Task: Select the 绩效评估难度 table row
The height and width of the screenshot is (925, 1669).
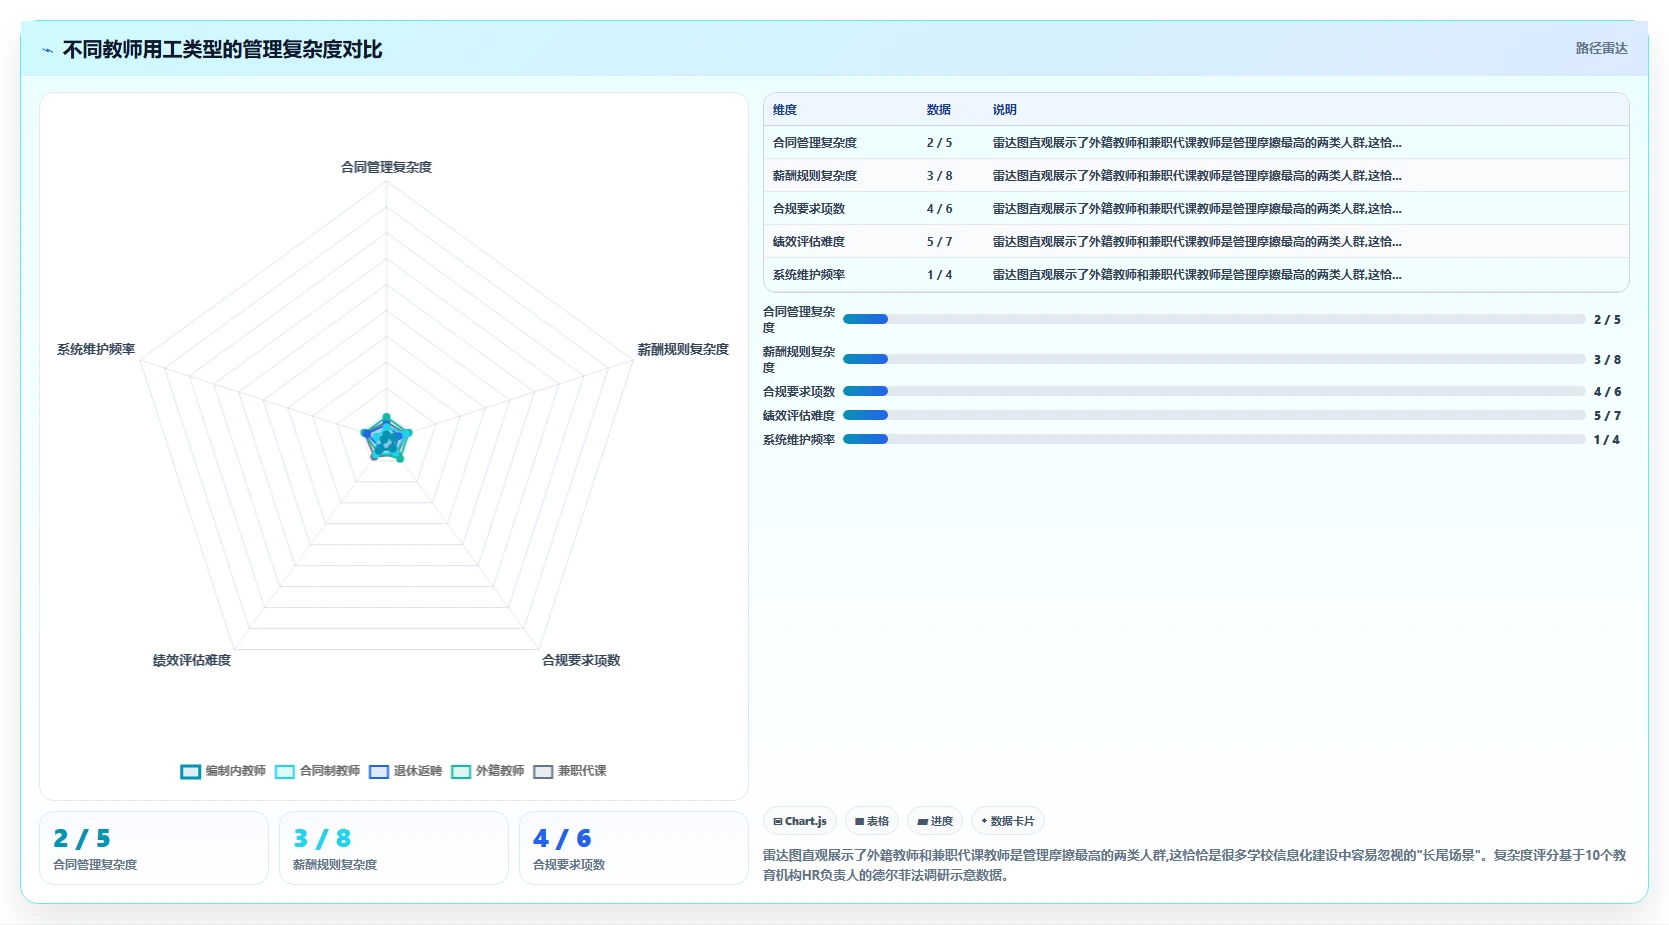Action: 1196,242
